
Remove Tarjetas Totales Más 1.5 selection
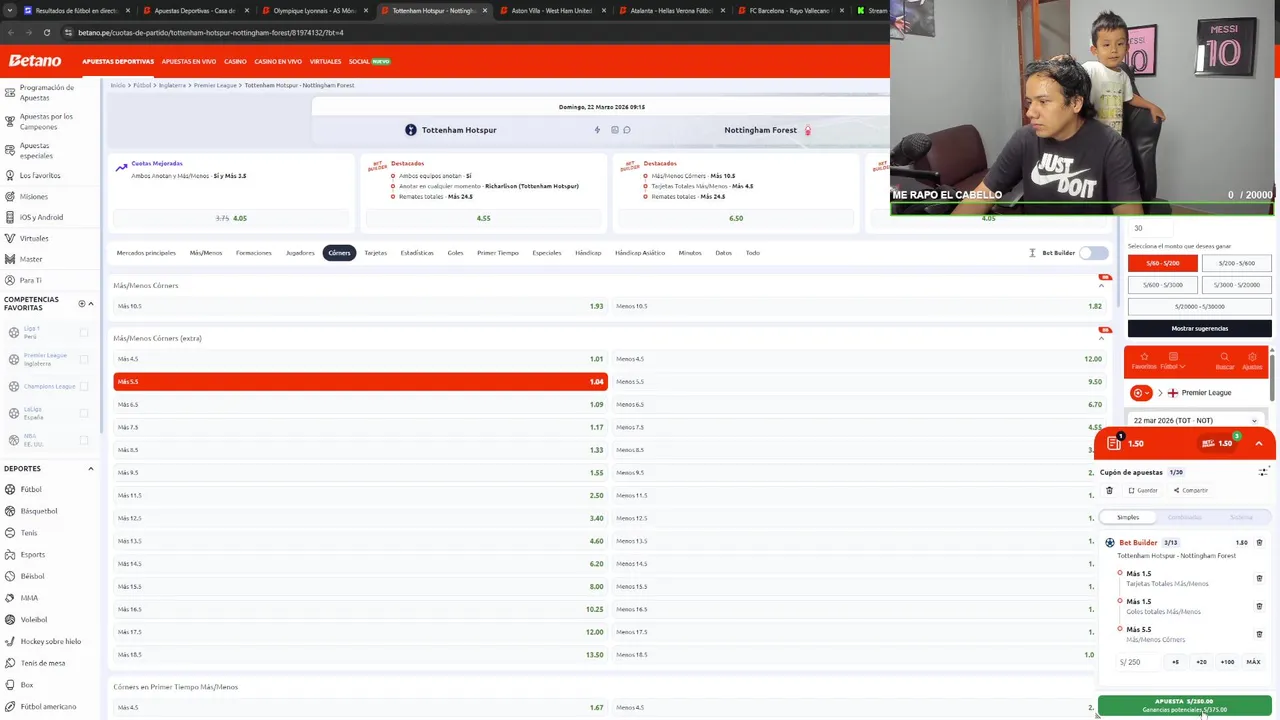[x=1259, y=578]
